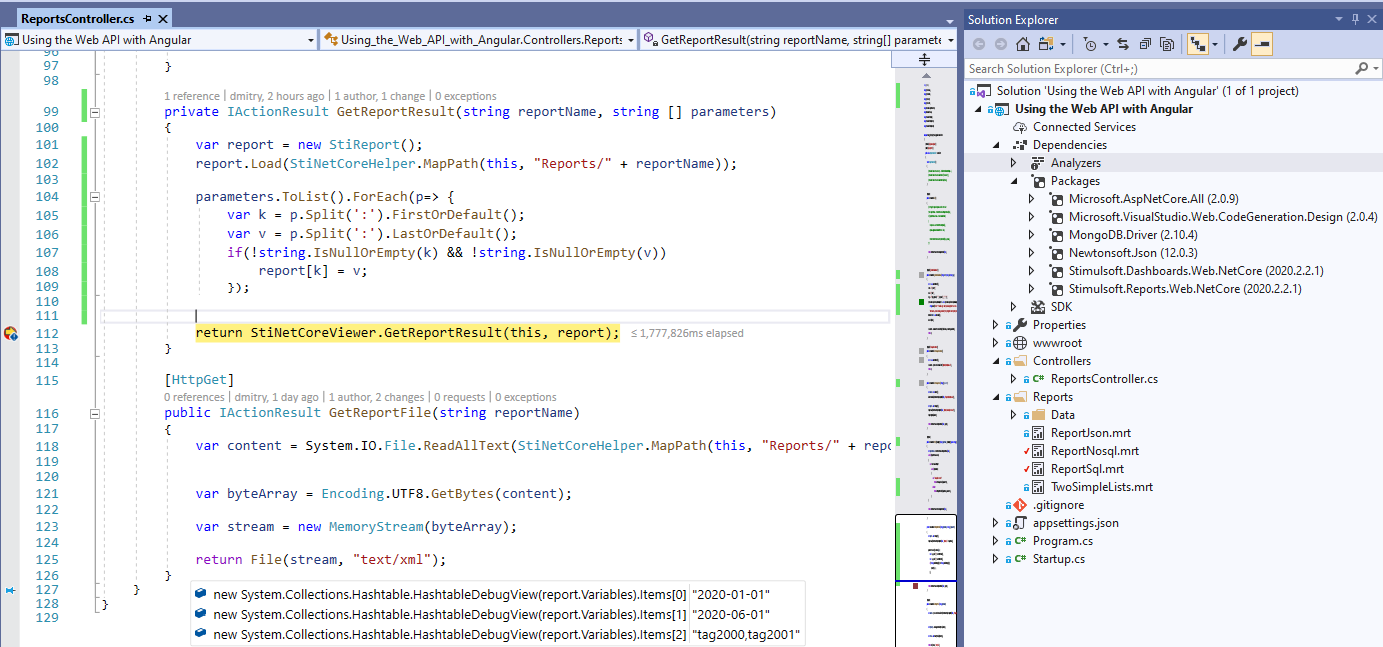Image resolution: width=1383 pixels, height=647 pixels.
Task: Open ReportsController.cs in Solution Explorer
Action: tap(1104, 379)
